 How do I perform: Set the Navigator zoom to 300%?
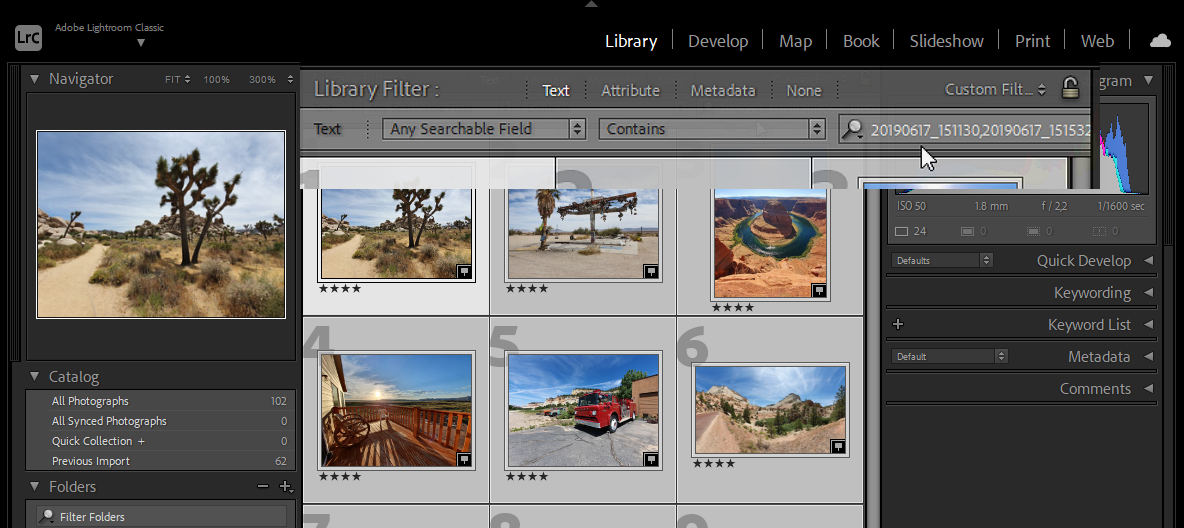(262, 79)
